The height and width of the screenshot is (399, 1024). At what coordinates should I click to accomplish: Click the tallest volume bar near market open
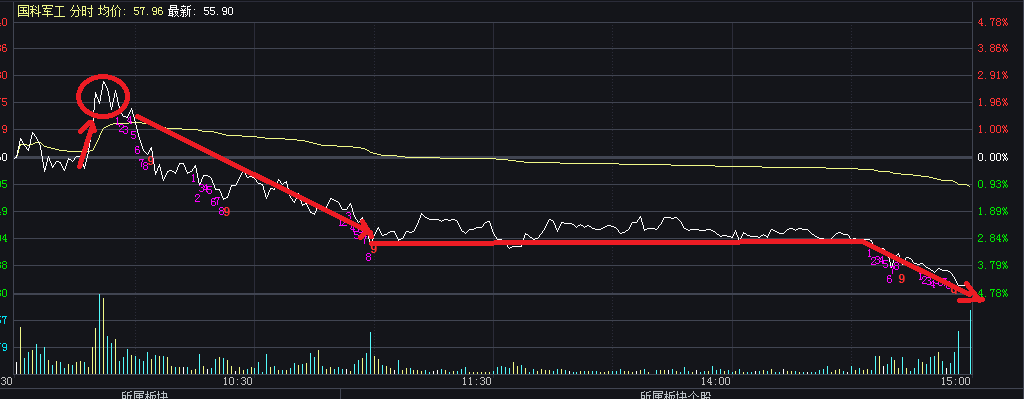(x=99, y=334)
